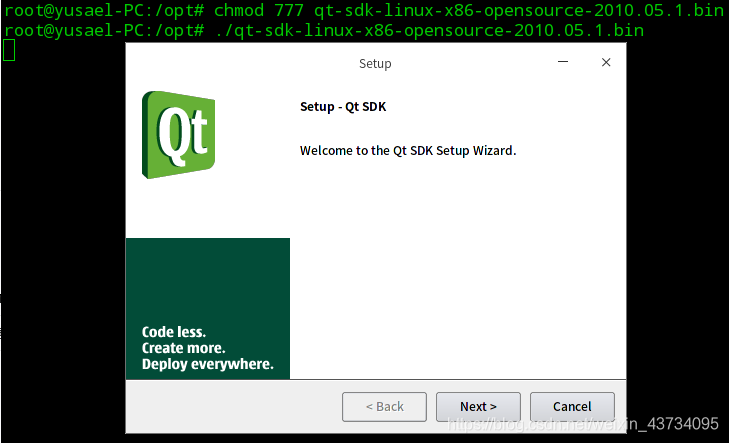Click the 'Code less.' slogan line
Screen dimensions: 729x443
[x=173, y=332]
